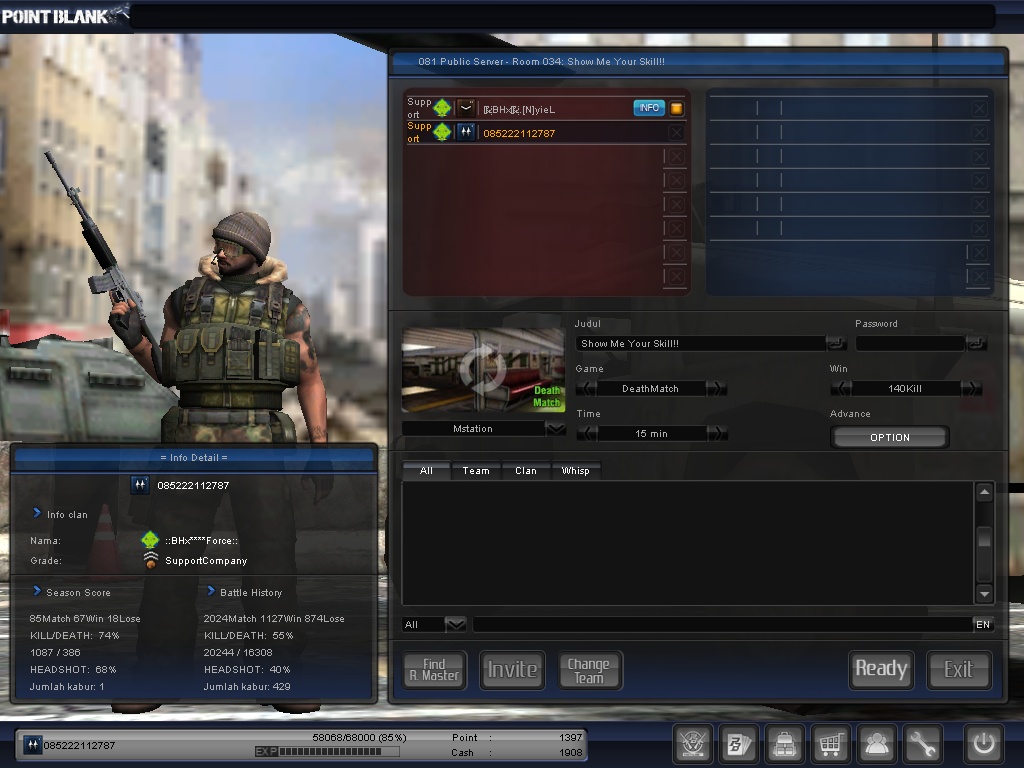Image resolution: width=1024 pixels, height=768 pixels.
Task: Open the Clan chat tab
Action: pyautogui.click(x=526, y=470)
